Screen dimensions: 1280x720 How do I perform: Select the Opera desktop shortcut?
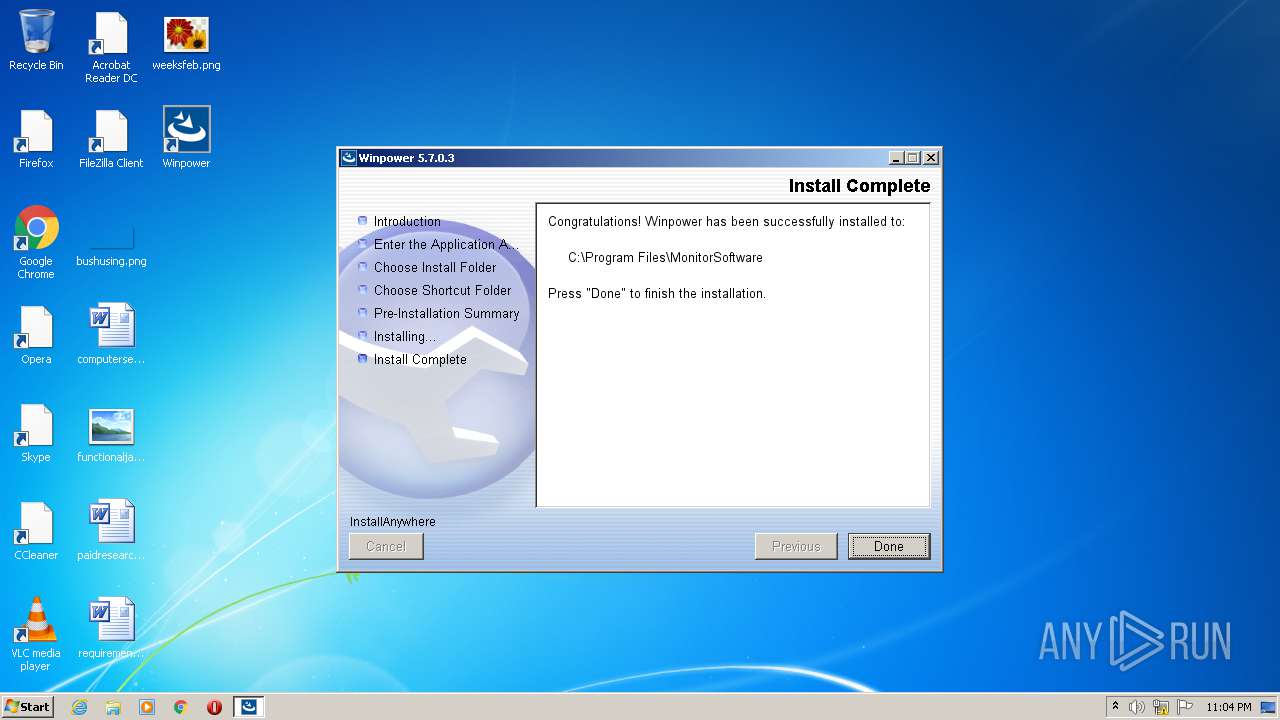pos(36,336)
